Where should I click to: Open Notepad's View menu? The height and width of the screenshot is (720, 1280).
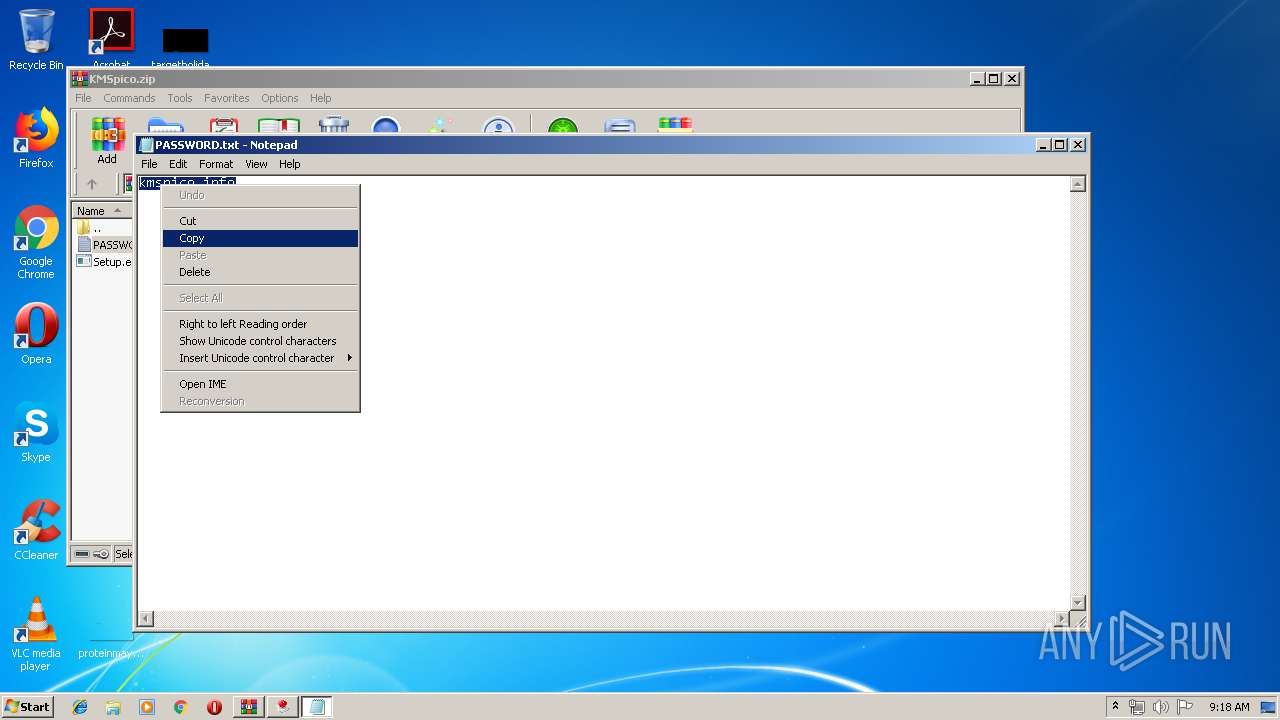coord(256,164)
